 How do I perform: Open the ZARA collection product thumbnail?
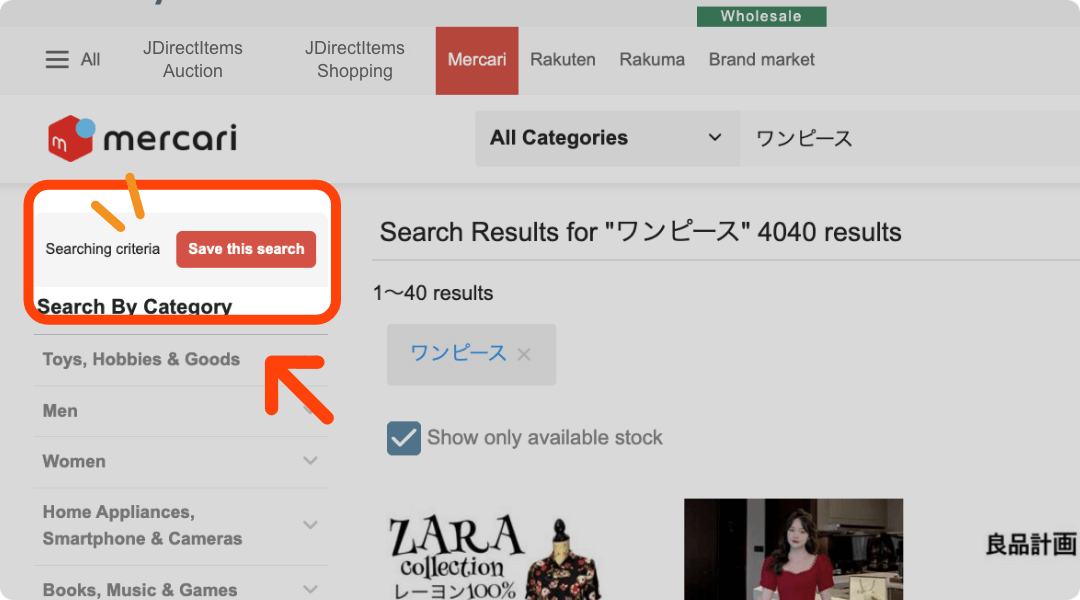click(497, 555)
